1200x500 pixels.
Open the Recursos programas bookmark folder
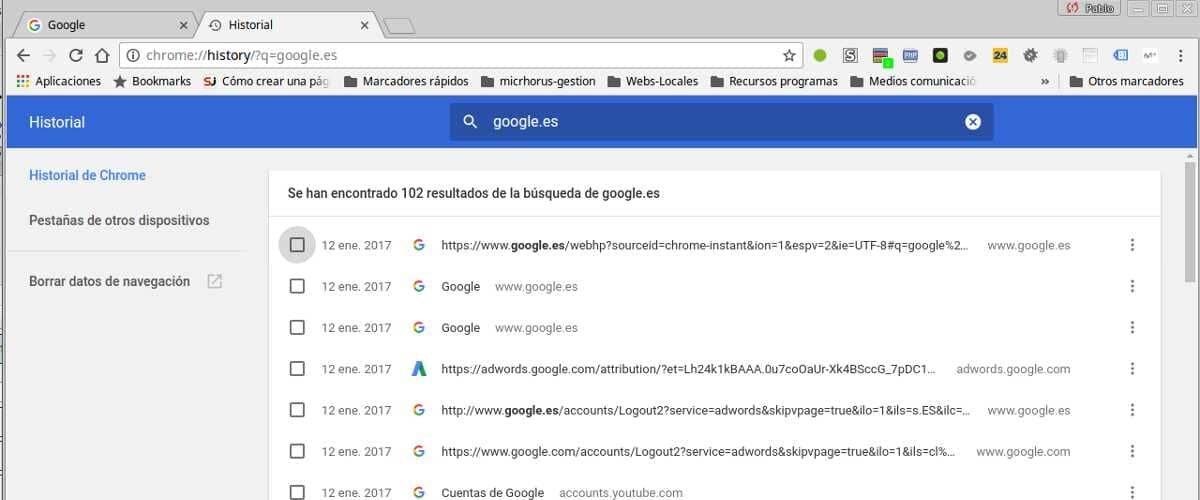coord(774,81)
